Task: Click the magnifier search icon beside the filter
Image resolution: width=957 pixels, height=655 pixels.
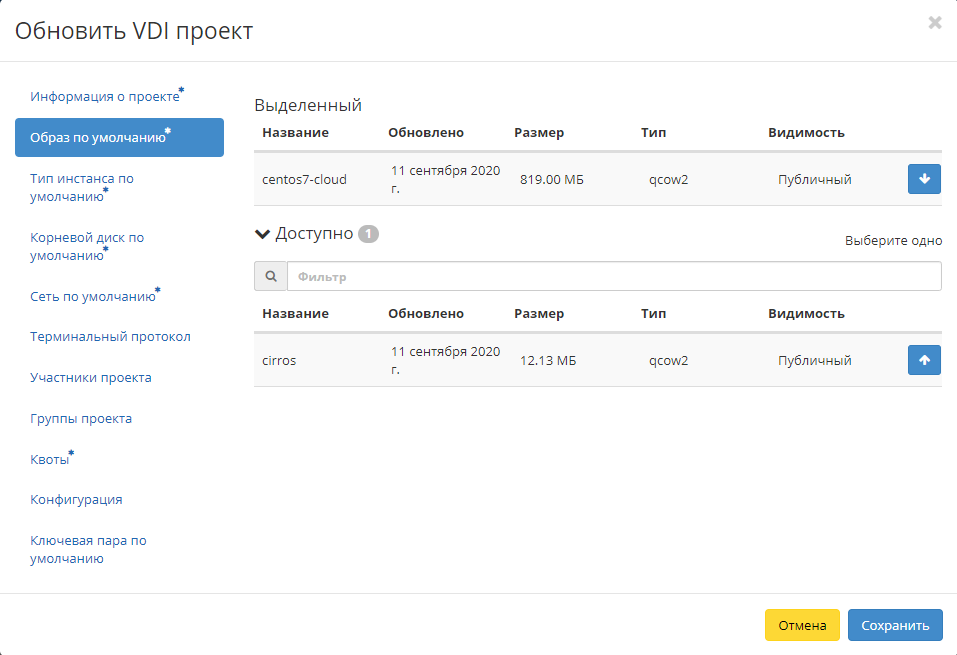Action: tap(270, 276)
